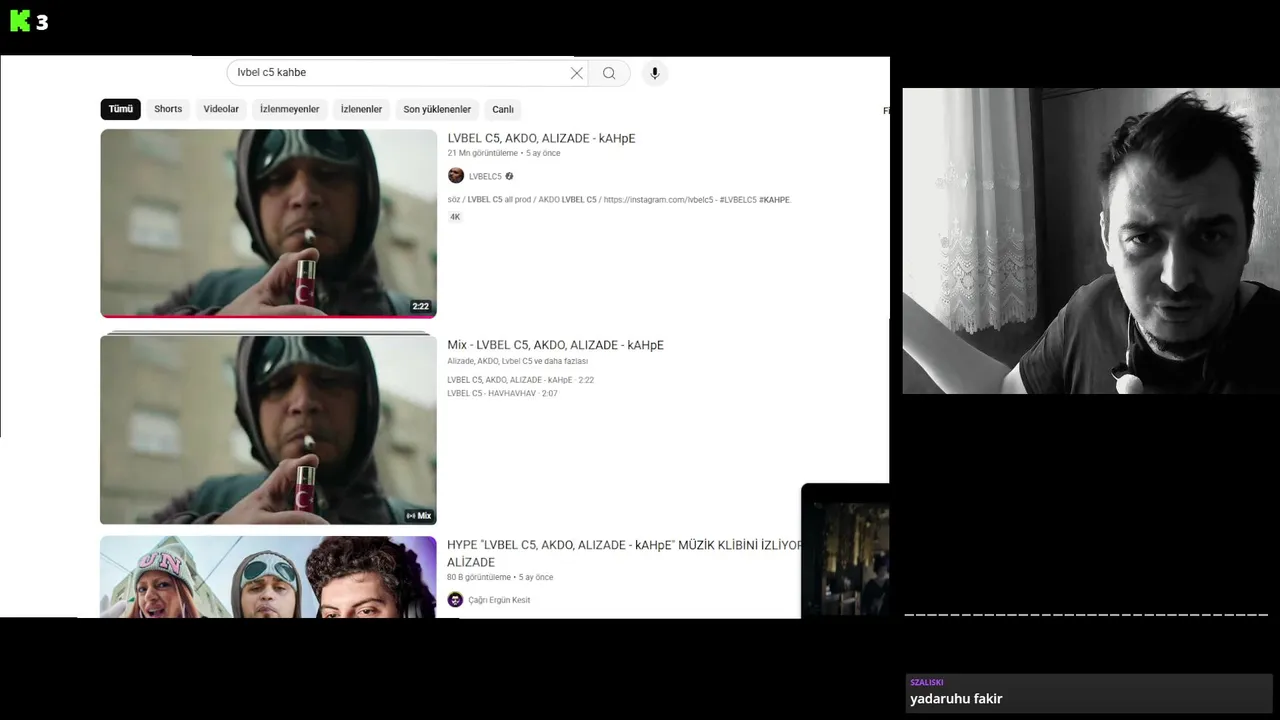
Task: Open the first kAHpE video thumbnail
Action: pos(268,224)
